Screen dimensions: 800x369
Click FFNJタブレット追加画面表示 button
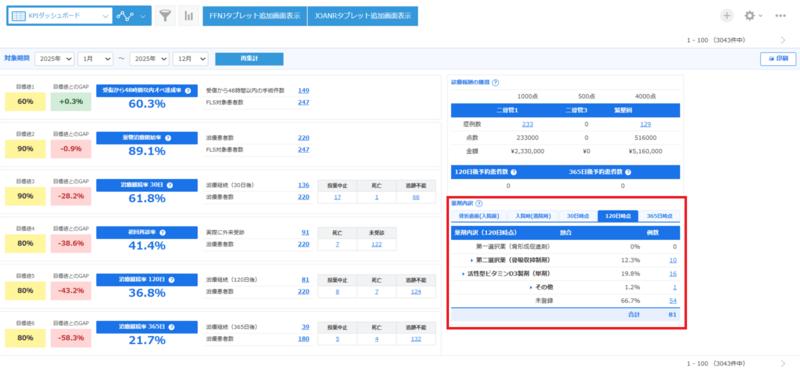[x=255, y=16]
